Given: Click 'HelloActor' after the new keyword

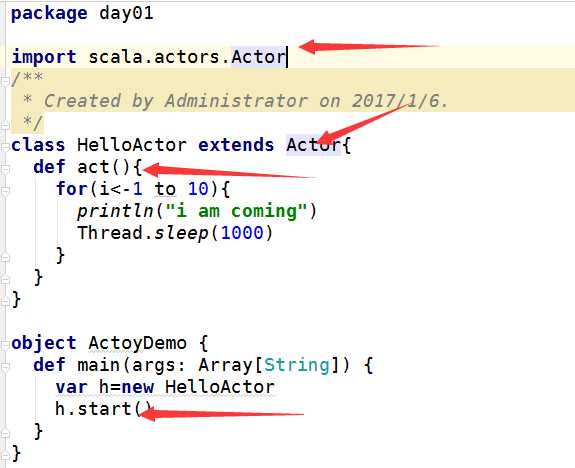Looking at the screenshot, I should [220, 387].
